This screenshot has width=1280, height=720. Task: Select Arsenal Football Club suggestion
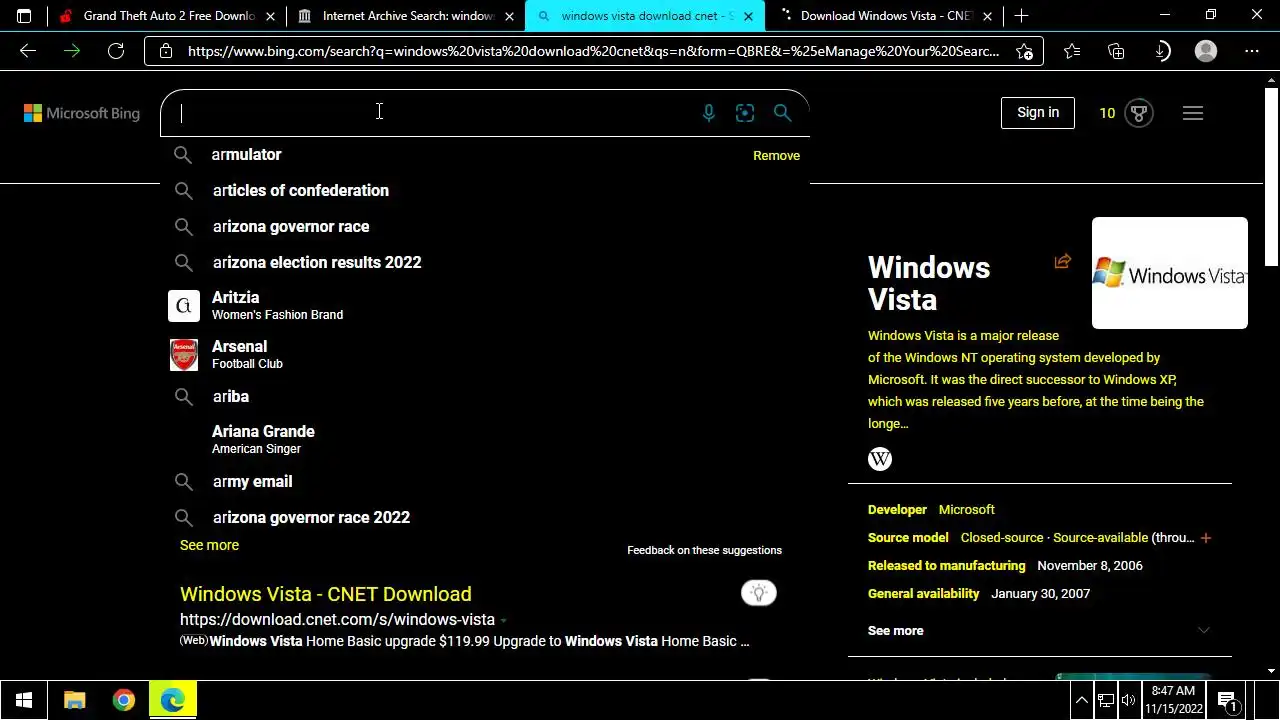[x=484, y=354]
